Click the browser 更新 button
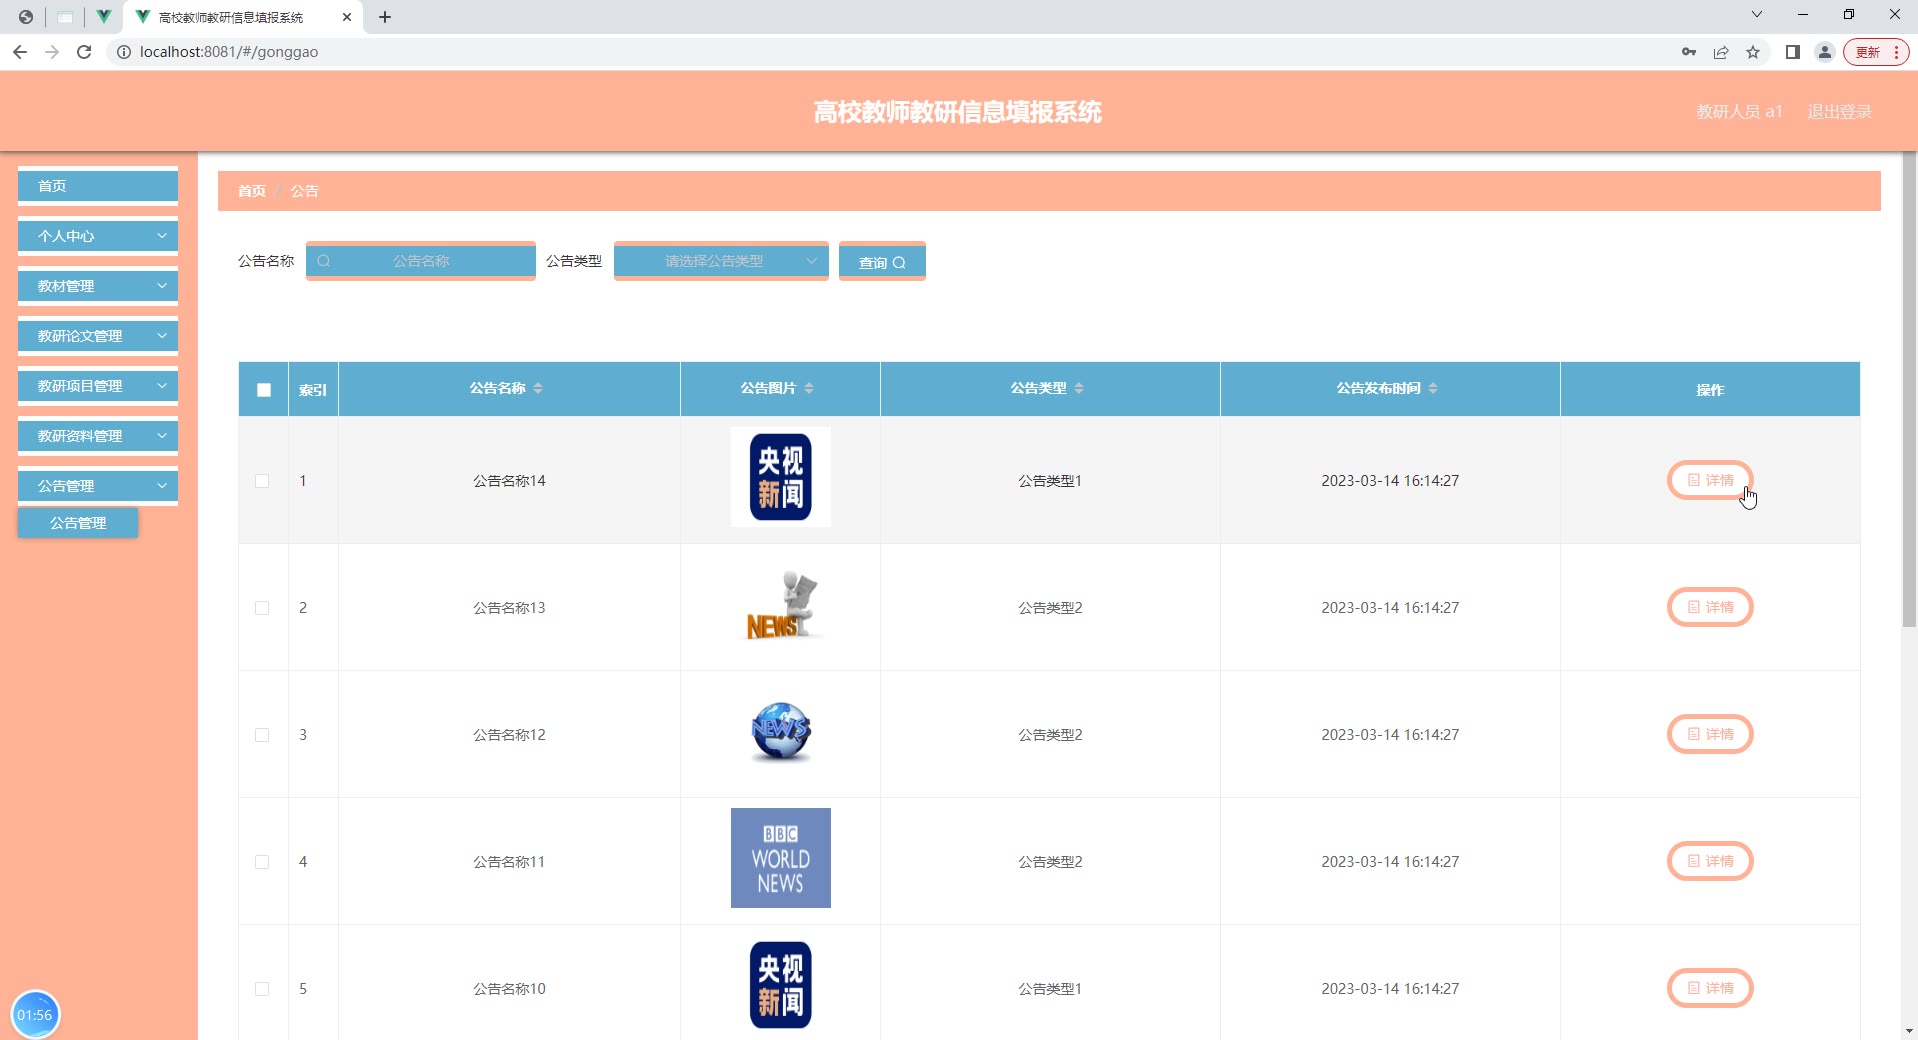This screenshot has height=1040, width=1918. tap(1876, 52)
